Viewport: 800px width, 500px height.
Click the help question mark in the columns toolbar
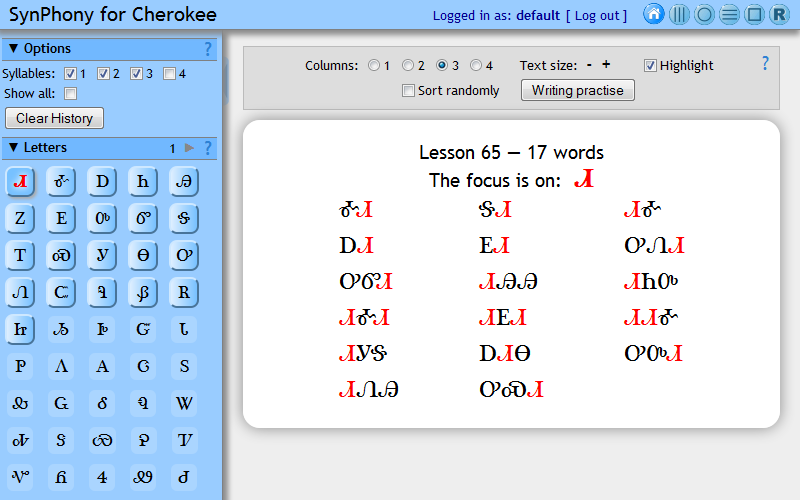(x=765, y=63)
